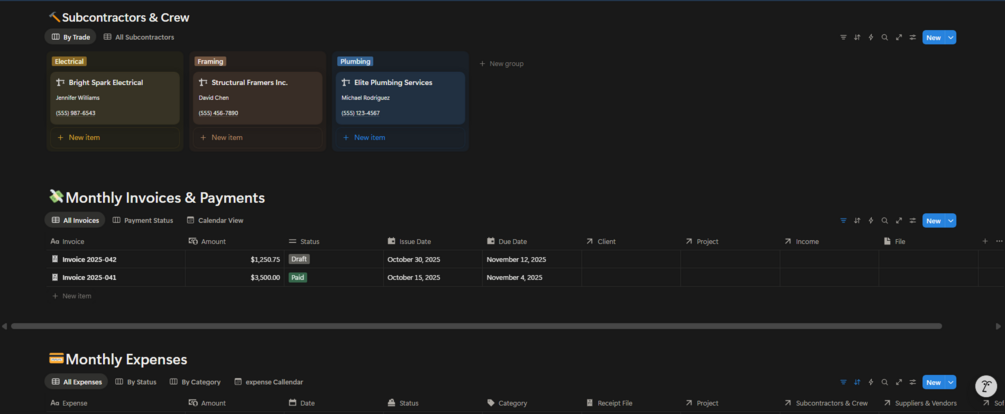This screenshot has width=1005, height=414.
Task: Click page icon of Invoice 2025-041
Action: (x=54, y=277)
